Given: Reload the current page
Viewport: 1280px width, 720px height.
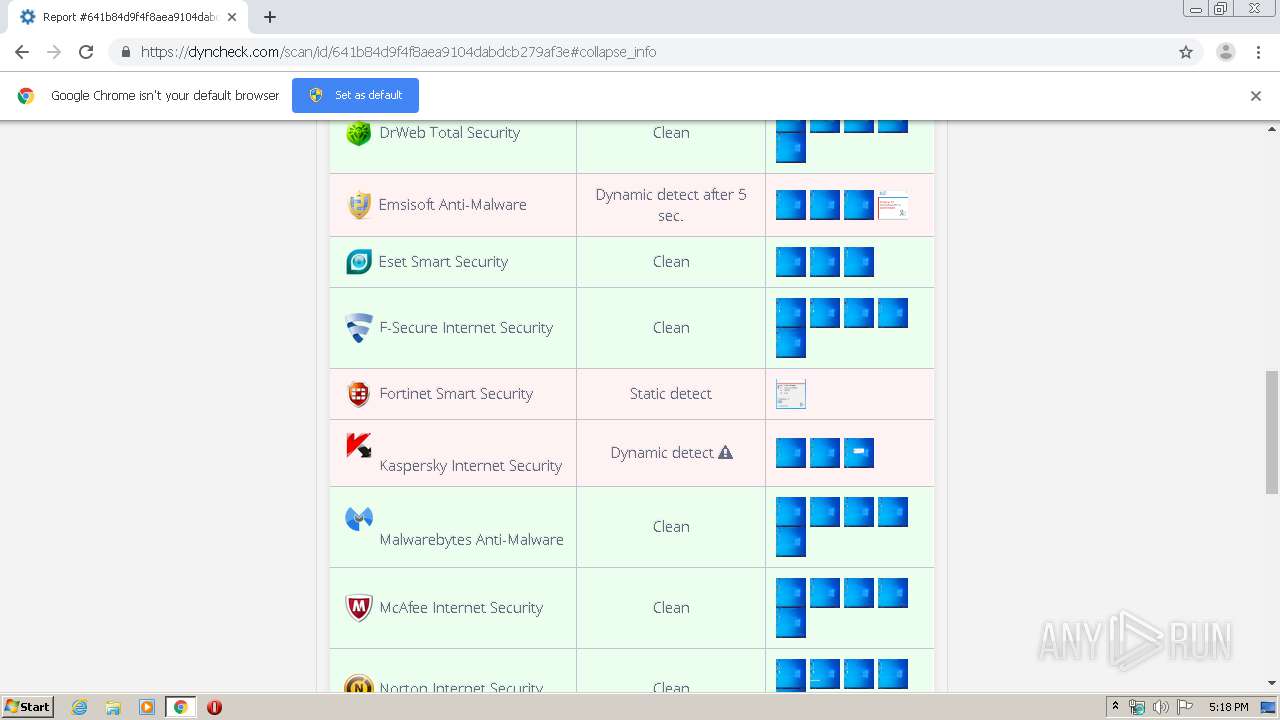Looking at the screenshot, I should coord(86,52).
